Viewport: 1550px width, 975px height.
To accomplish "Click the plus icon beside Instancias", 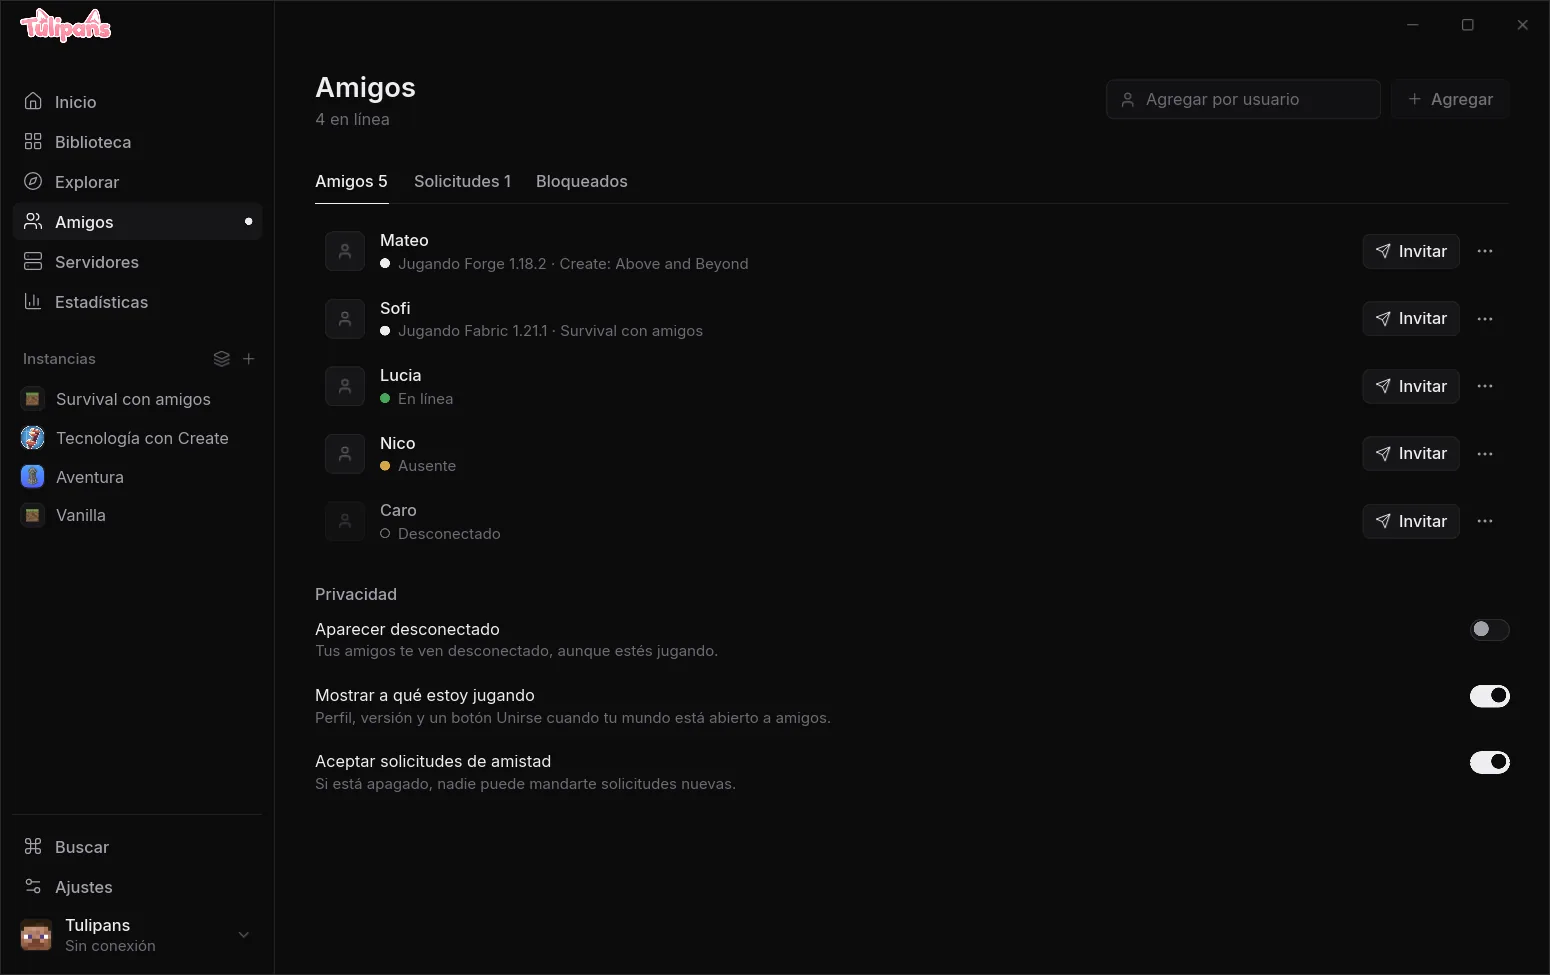I will (249, 359).
